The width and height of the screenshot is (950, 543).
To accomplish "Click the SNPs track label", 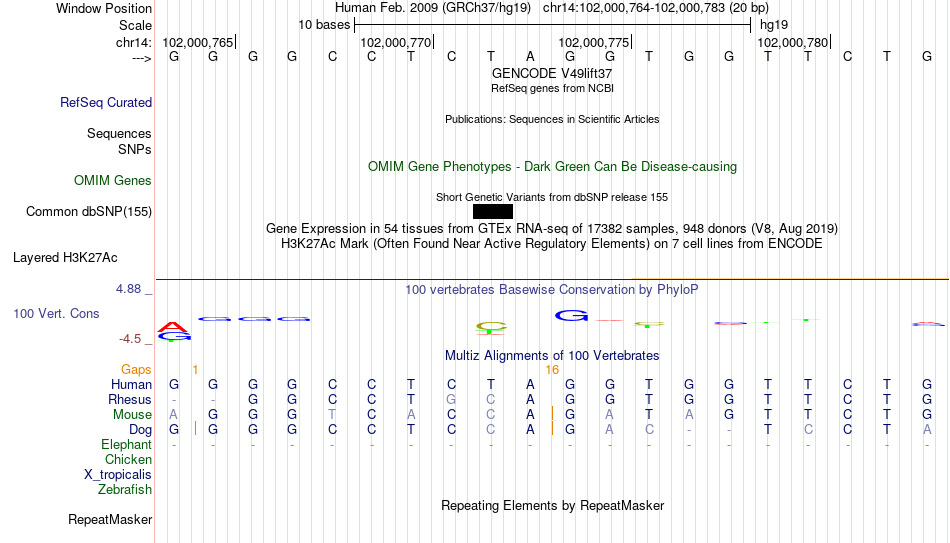I will click(x=135, y=149).
